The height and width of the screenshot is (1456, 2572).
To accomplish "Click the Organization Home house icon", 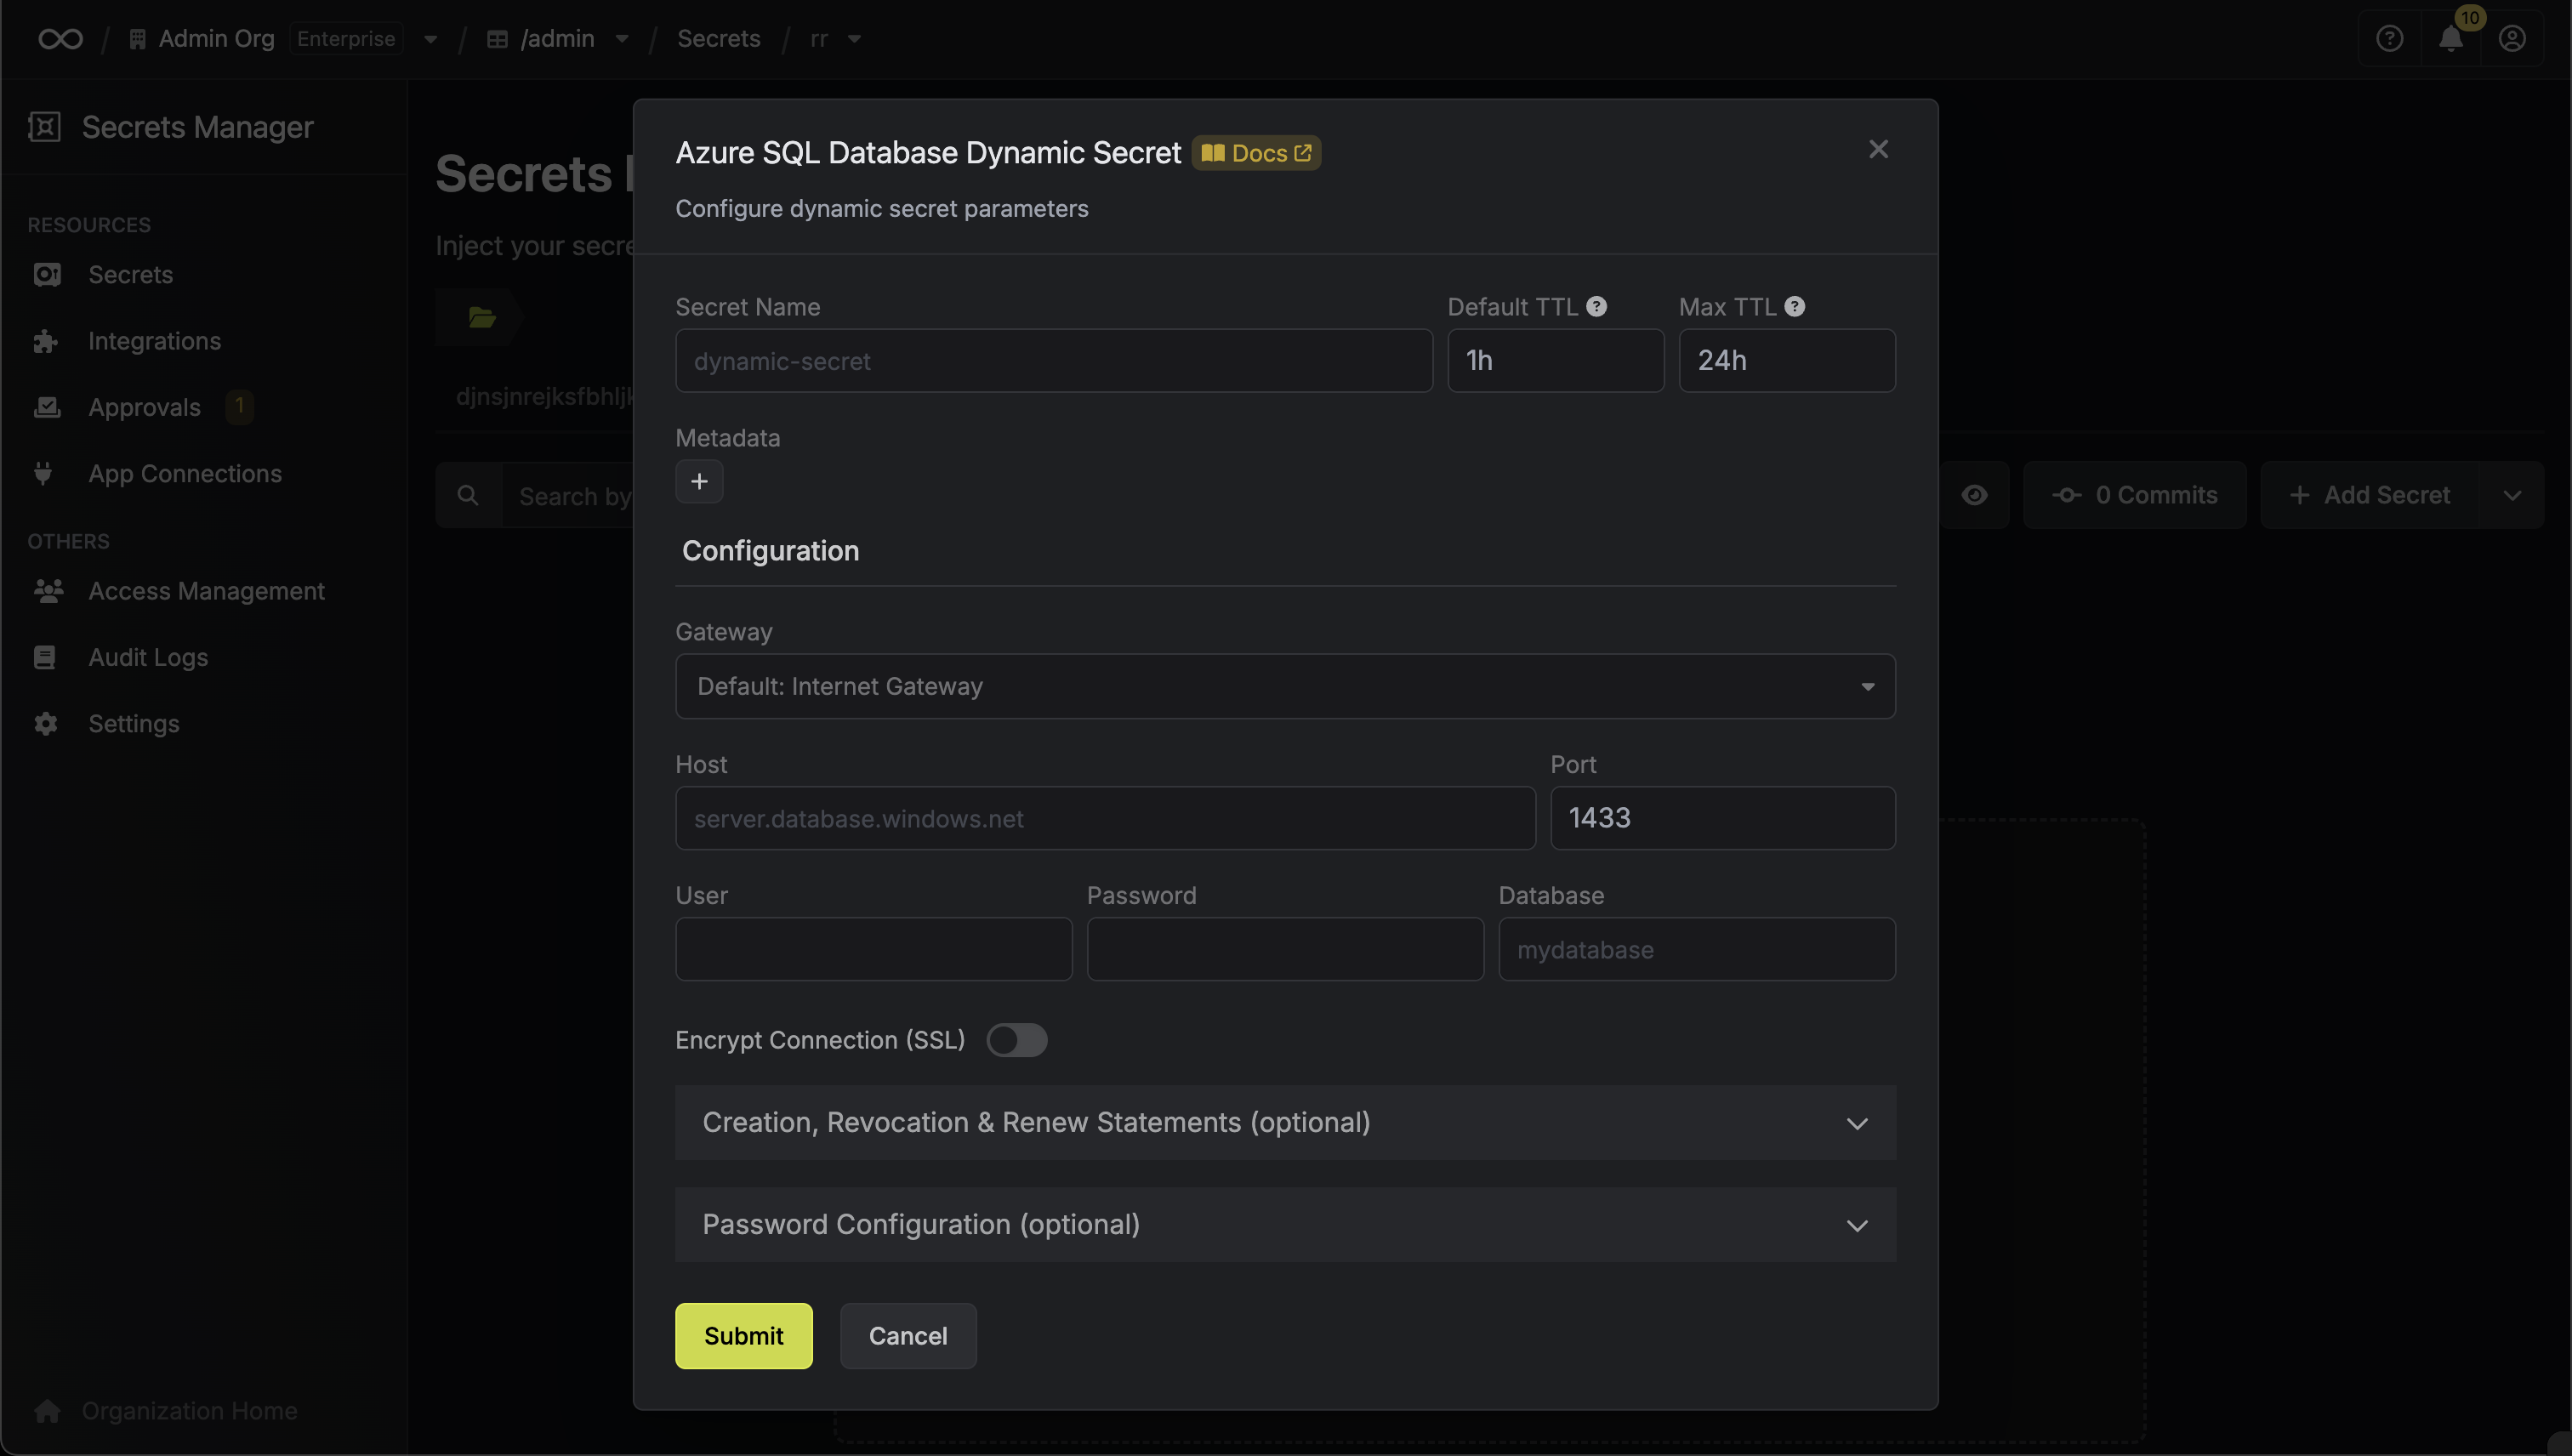I will coord(47,1410).
